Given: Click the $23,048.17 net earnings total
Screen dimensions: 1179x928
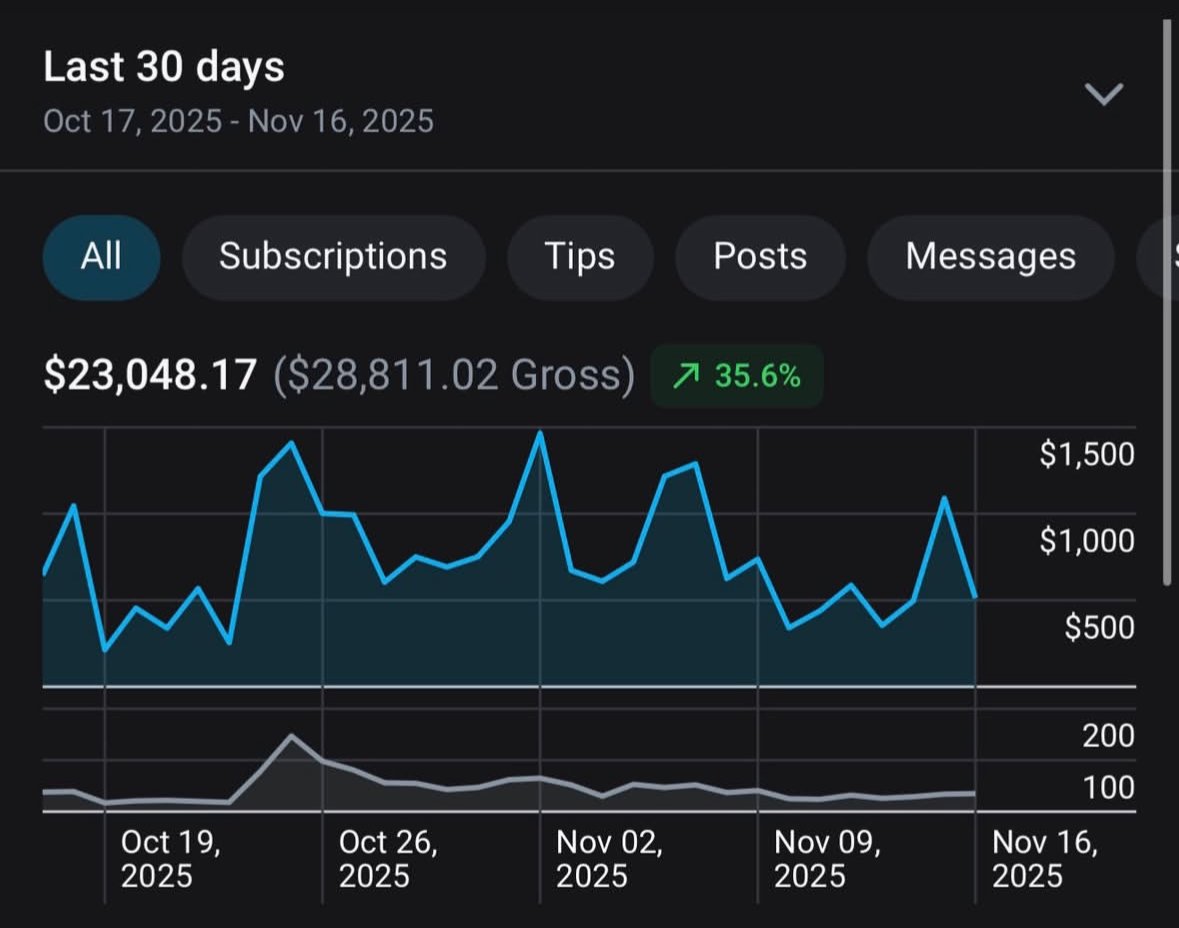Looking at the screenshot, I should [x=150, y=376].
